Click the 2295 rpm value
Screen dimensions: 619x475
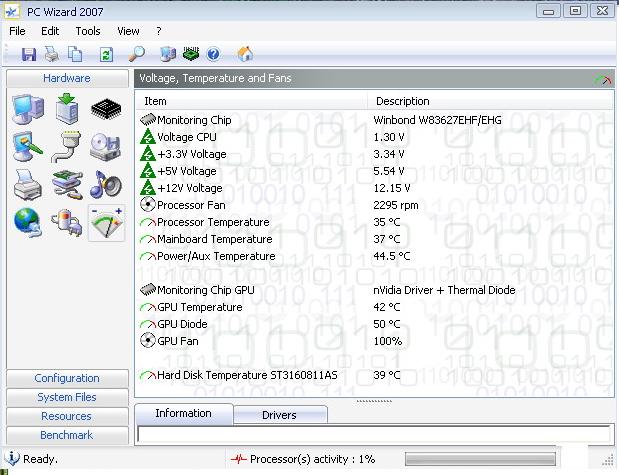tap(396, 205)
